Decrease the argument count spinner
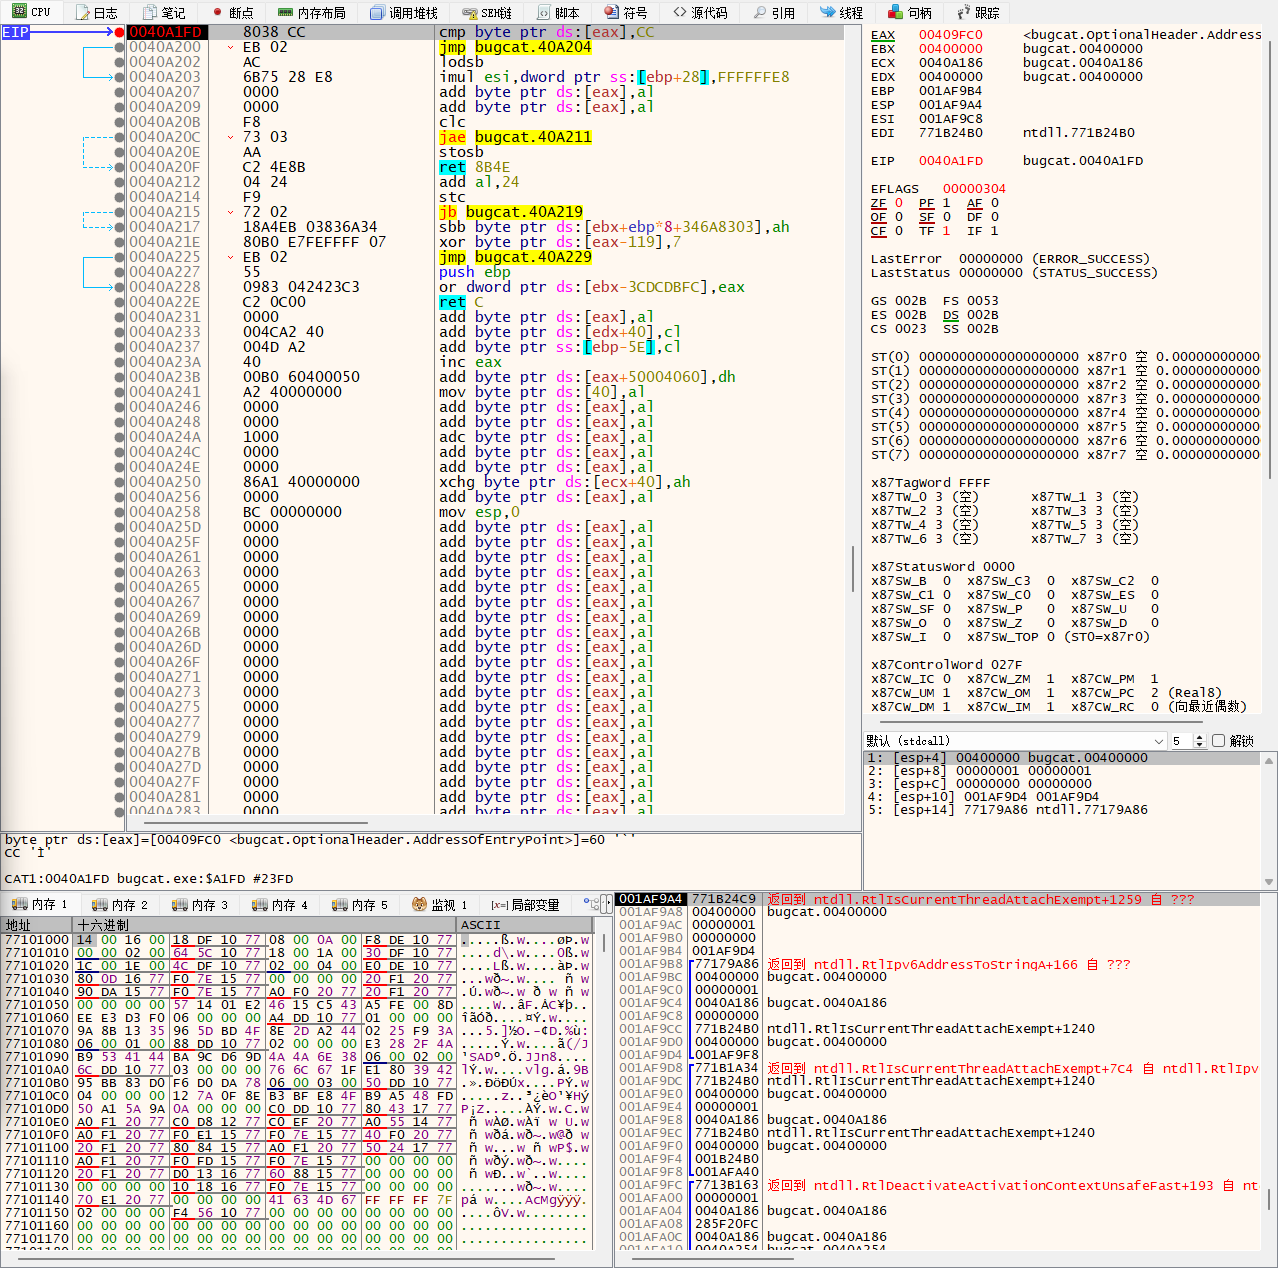 1201,745
